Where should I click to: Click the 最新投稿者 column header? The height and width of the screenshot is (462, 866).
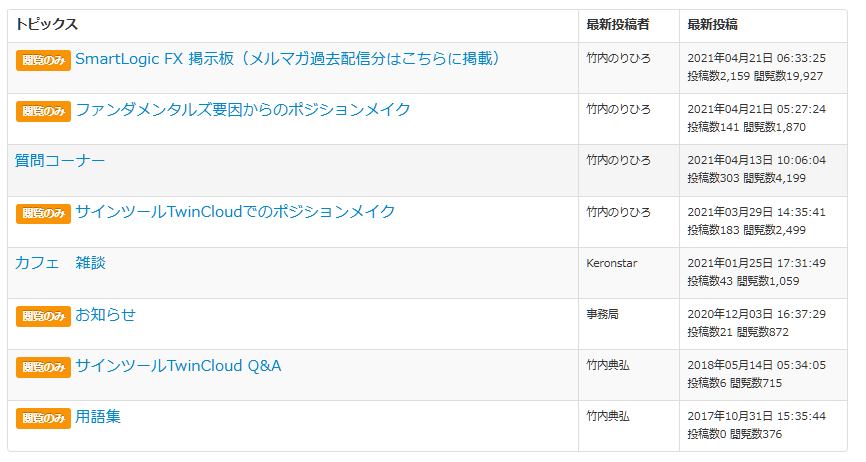(617, 24)
